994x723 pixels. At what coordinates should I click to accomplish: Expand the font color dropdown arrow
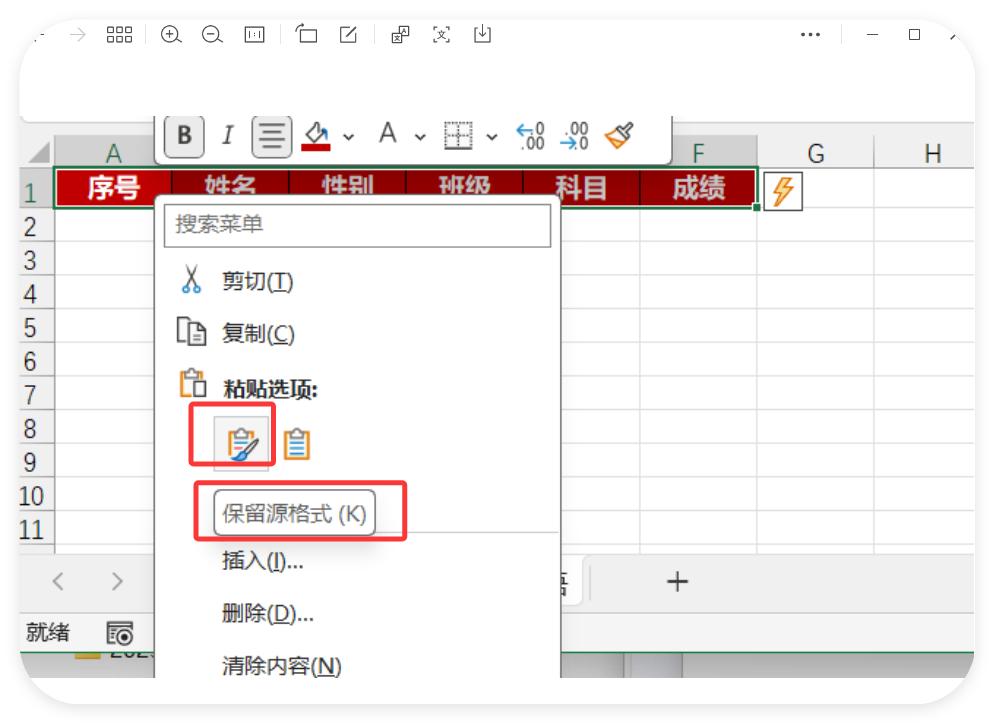(x=420, y=137)
